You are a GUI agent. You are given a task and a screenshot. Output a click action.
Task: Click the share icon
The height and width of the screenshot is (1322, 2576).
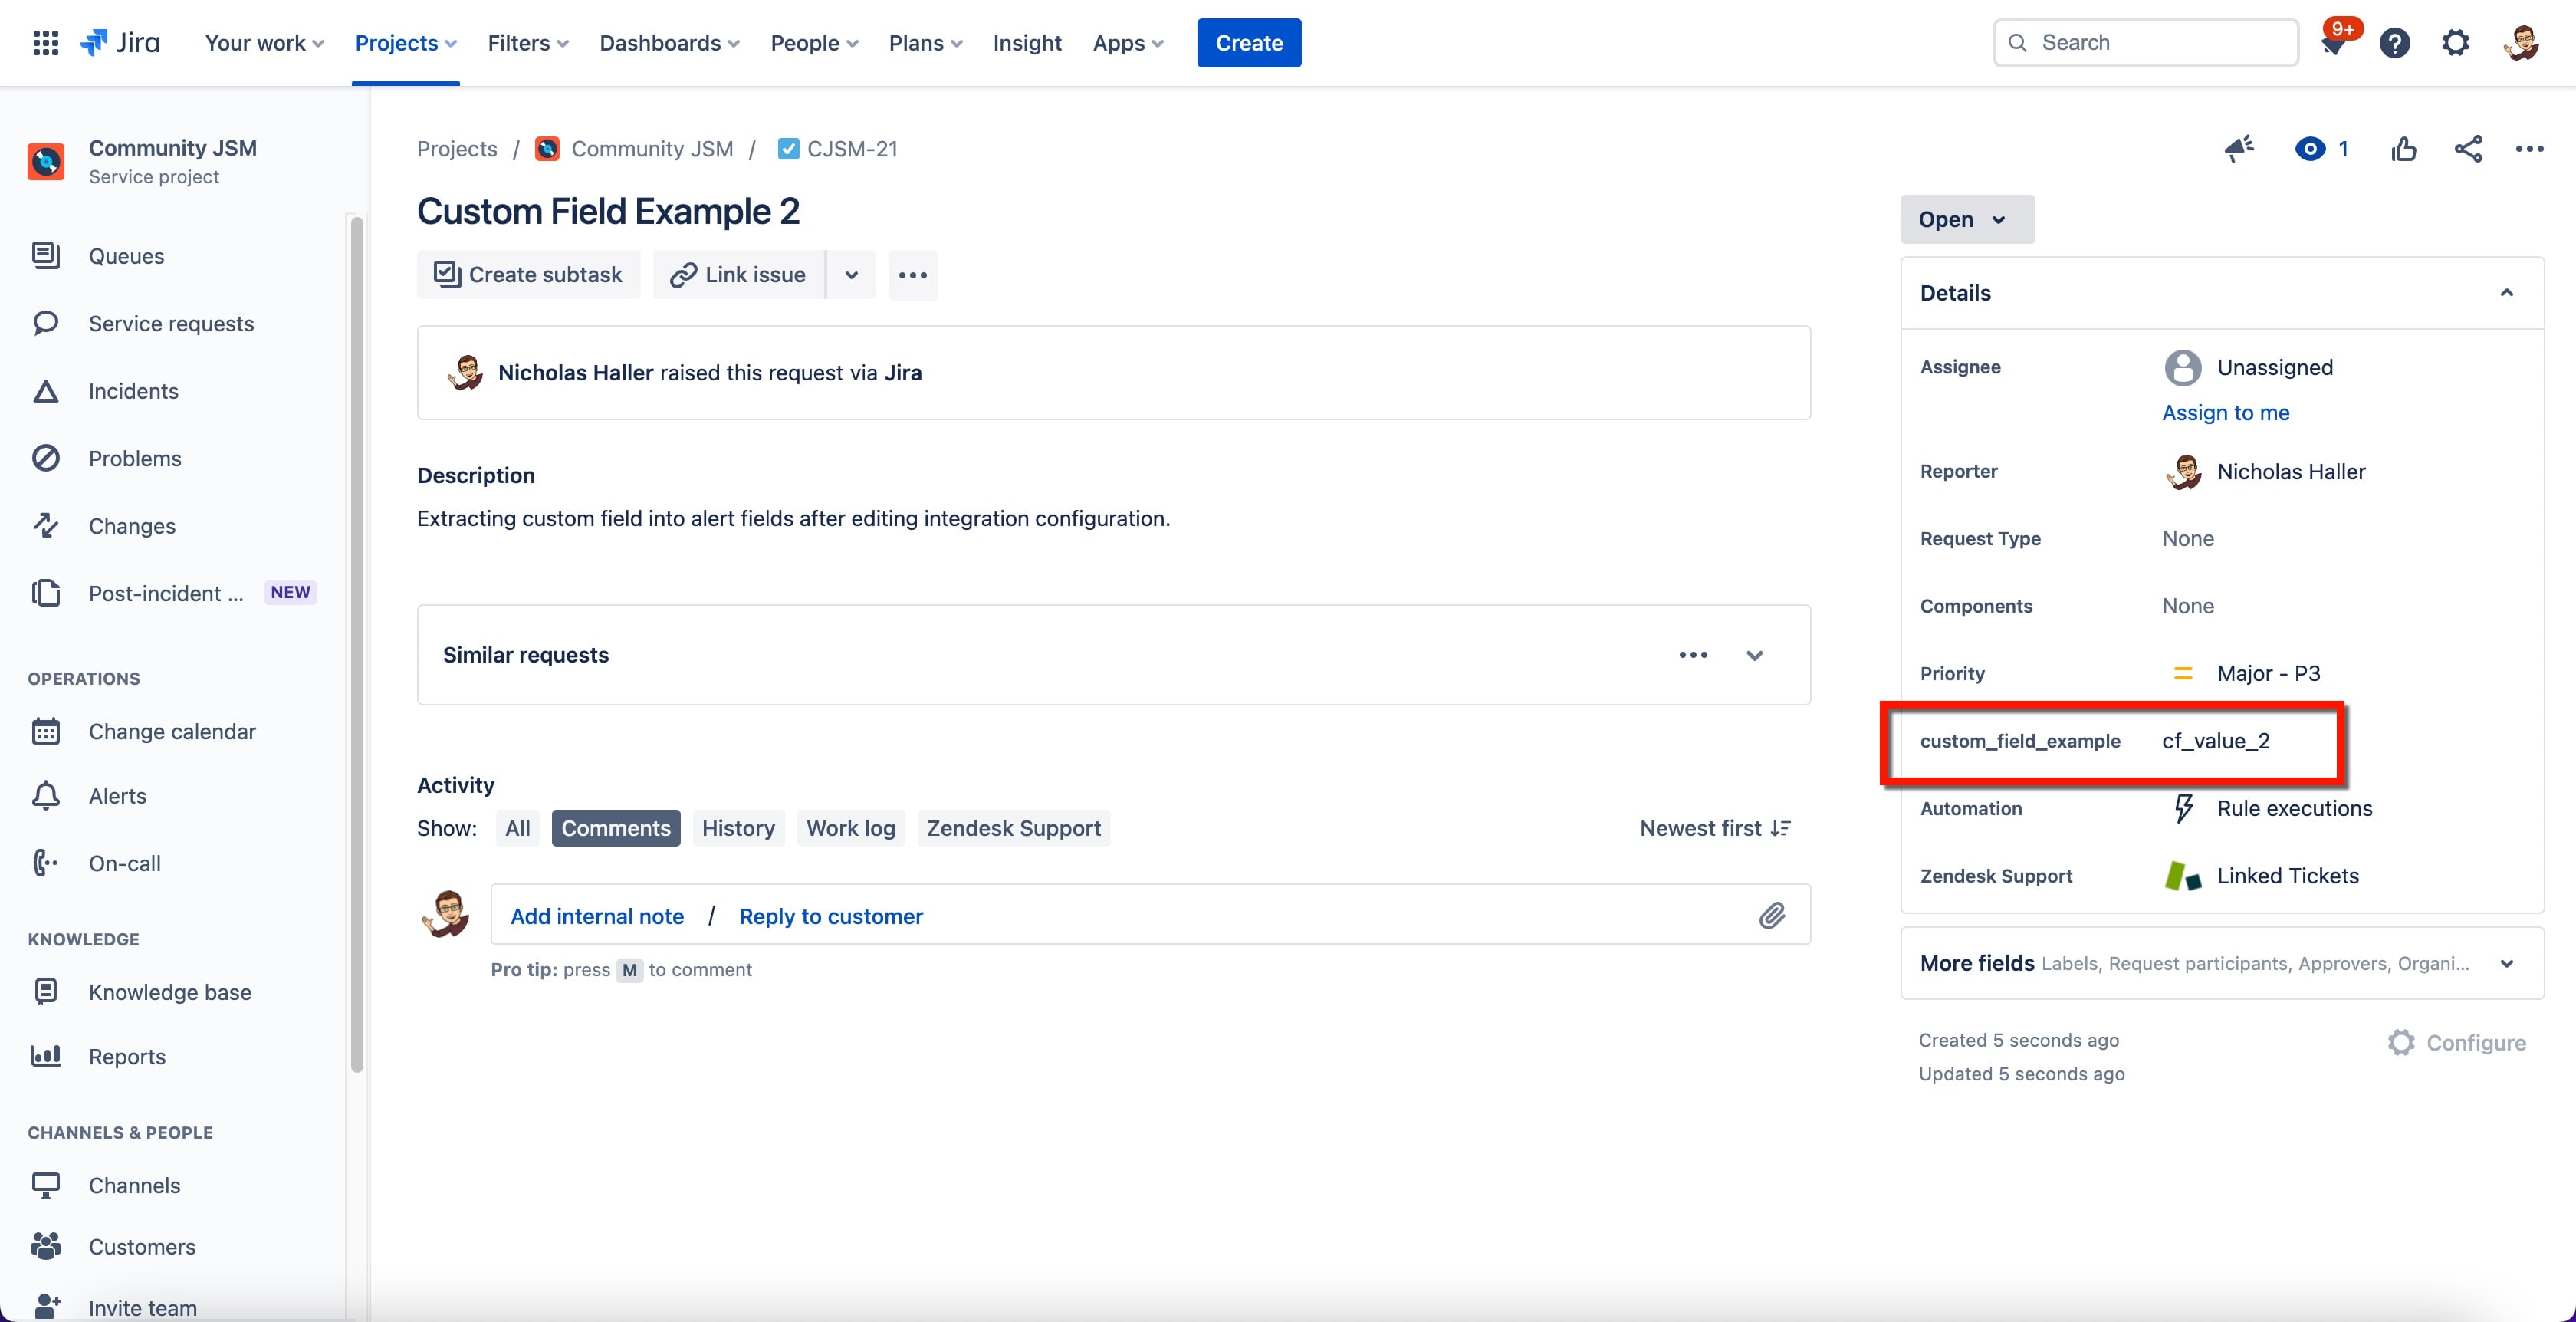pyautogui.click(x=2468, y=149)
